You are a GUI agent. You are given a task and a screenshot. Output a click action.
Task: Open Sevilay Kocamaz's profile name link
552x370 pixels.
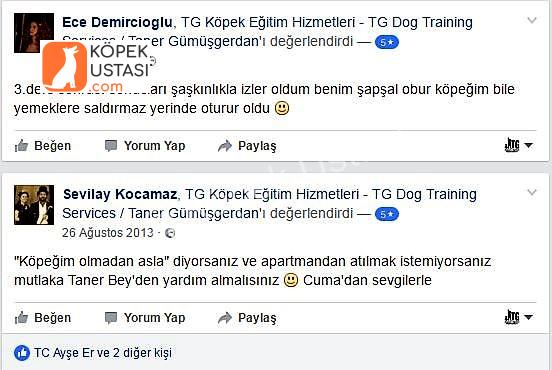pos(120,194)
